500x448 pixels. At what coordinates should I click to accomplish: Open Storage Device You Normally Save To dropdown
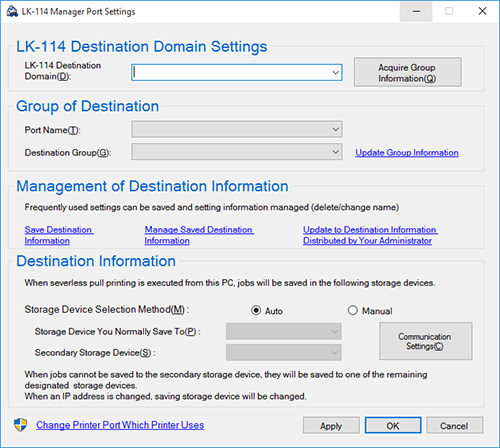pos(284,331)
